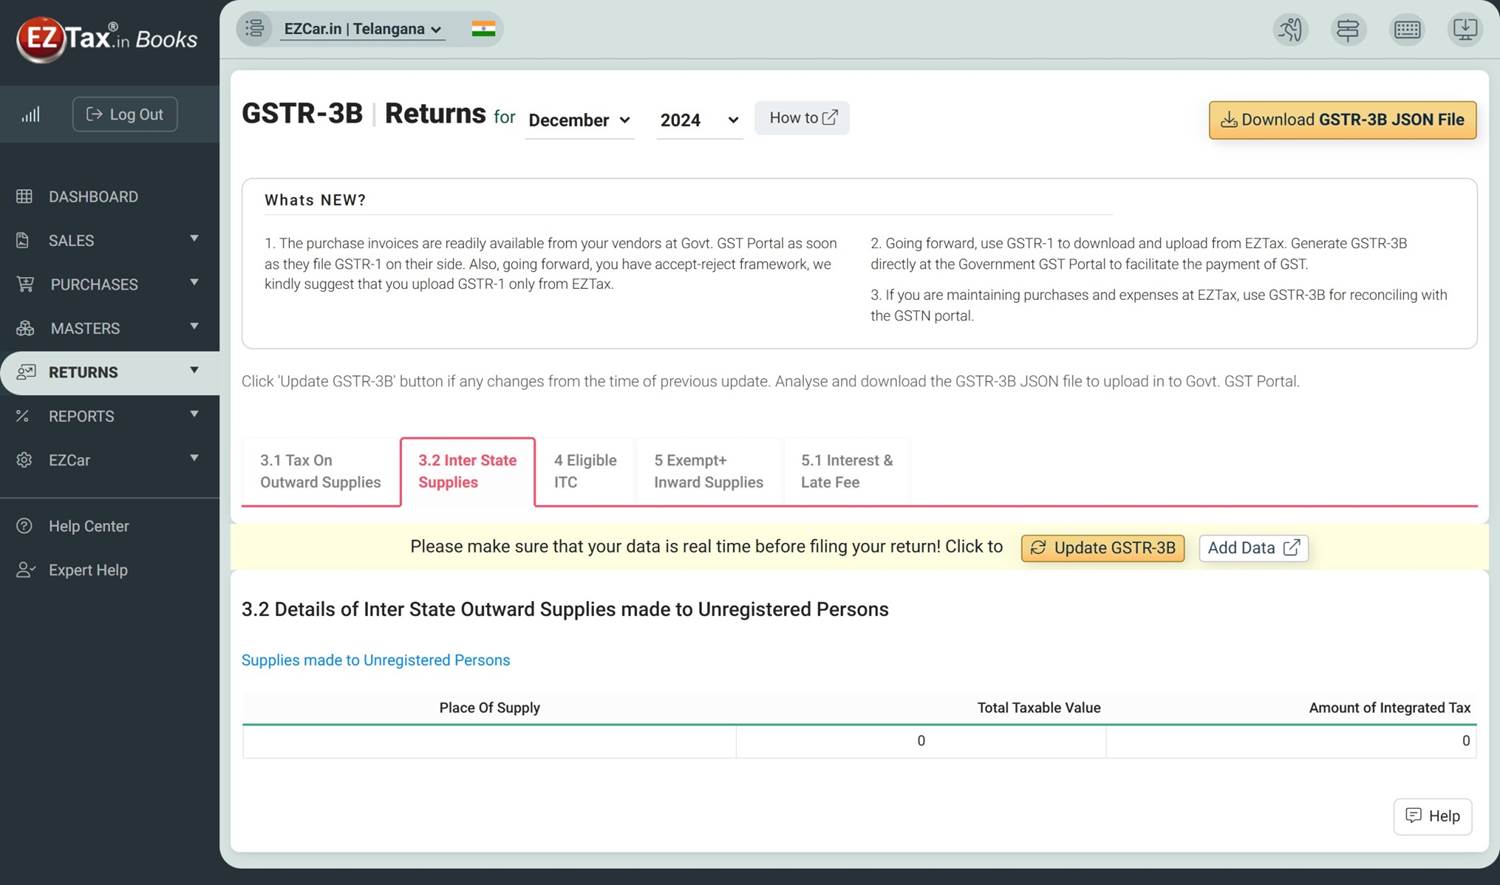Download the GSTR-3B JSON File
Image resolution: width=1500 pixels, height=885 pixels.
pos(1342,119)
